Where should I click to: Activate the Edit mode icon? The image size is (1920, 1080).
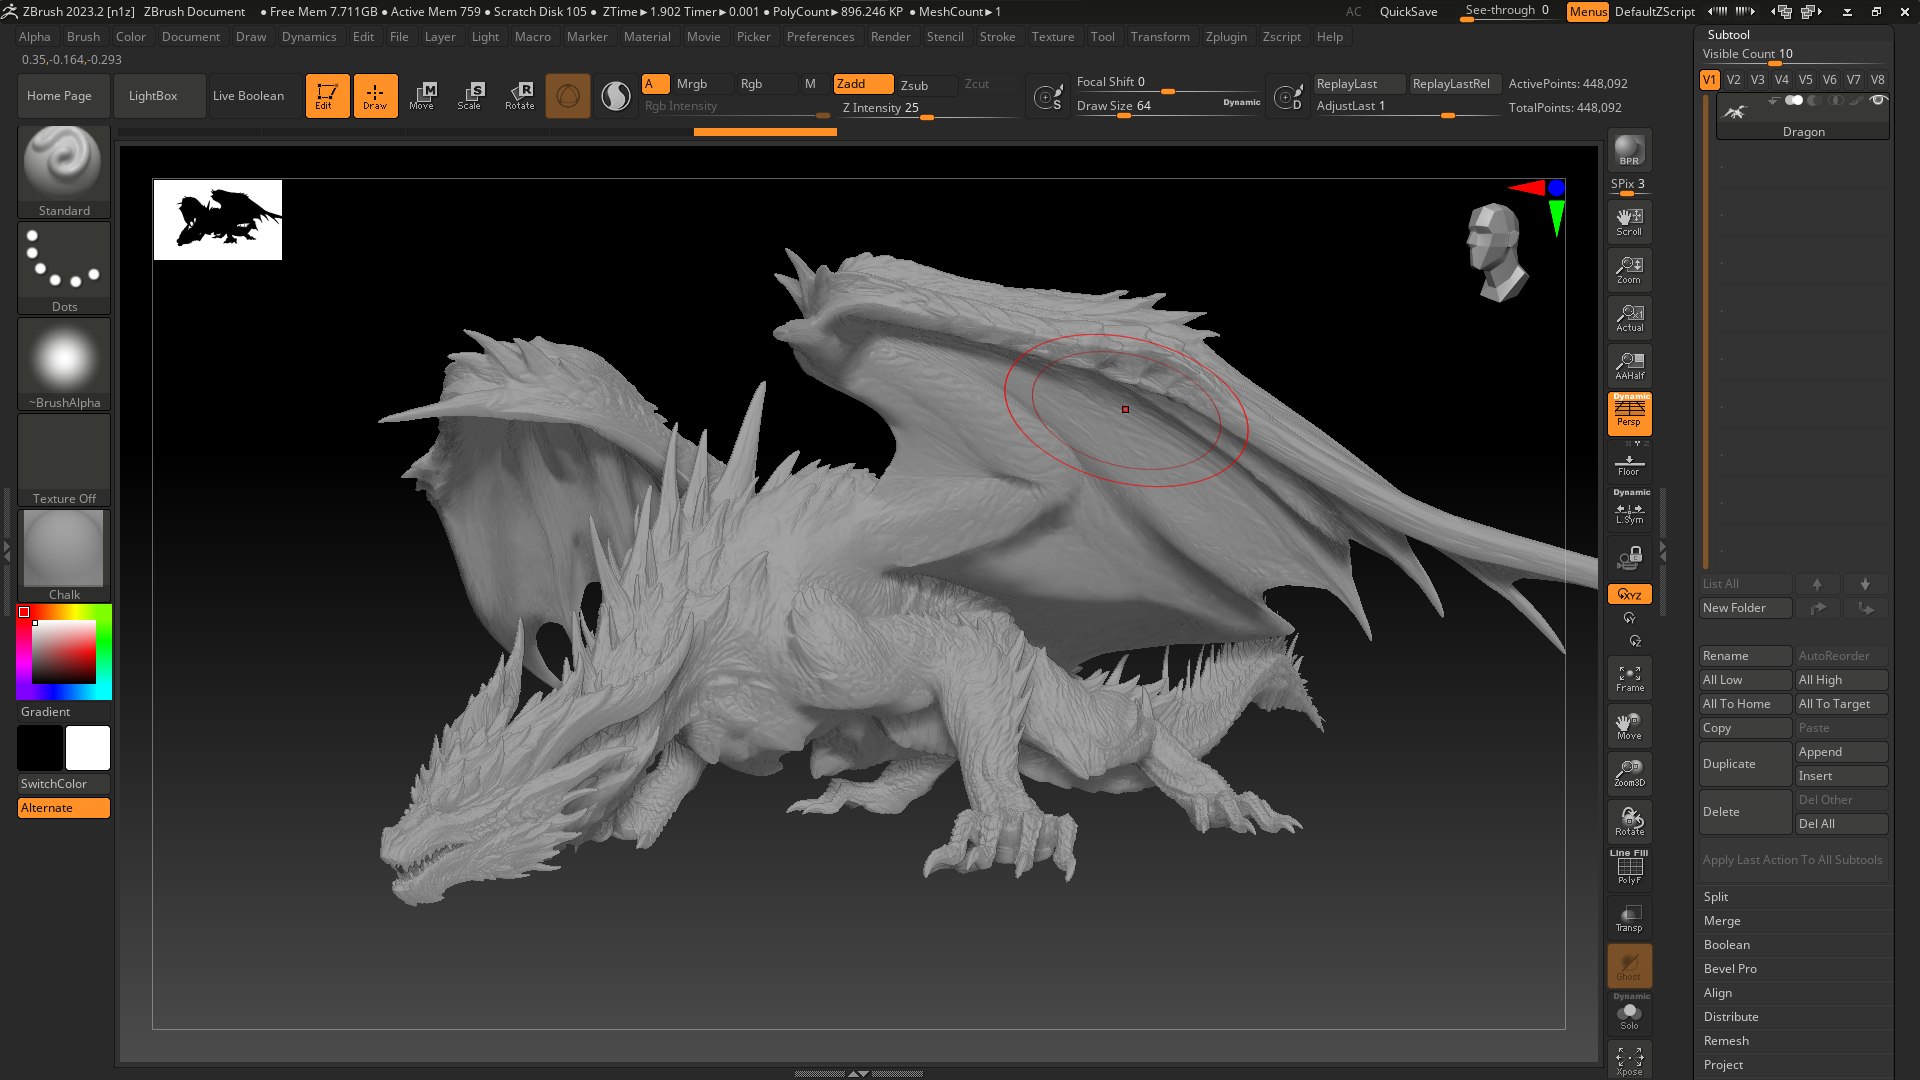point(327,96)
